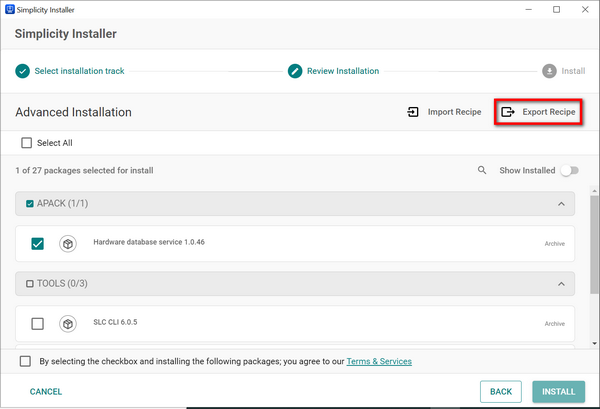
Task: Uncheck the APACK group checkbox
Action: click(30, 204)
